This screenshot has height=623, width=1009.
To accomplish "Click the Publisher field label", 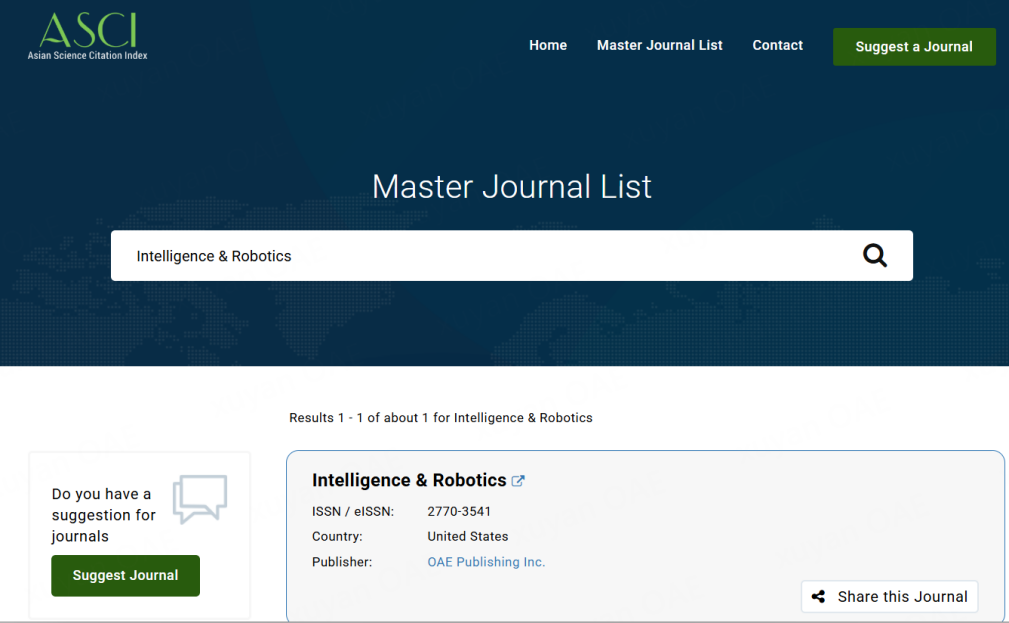I will click(342, 562).
